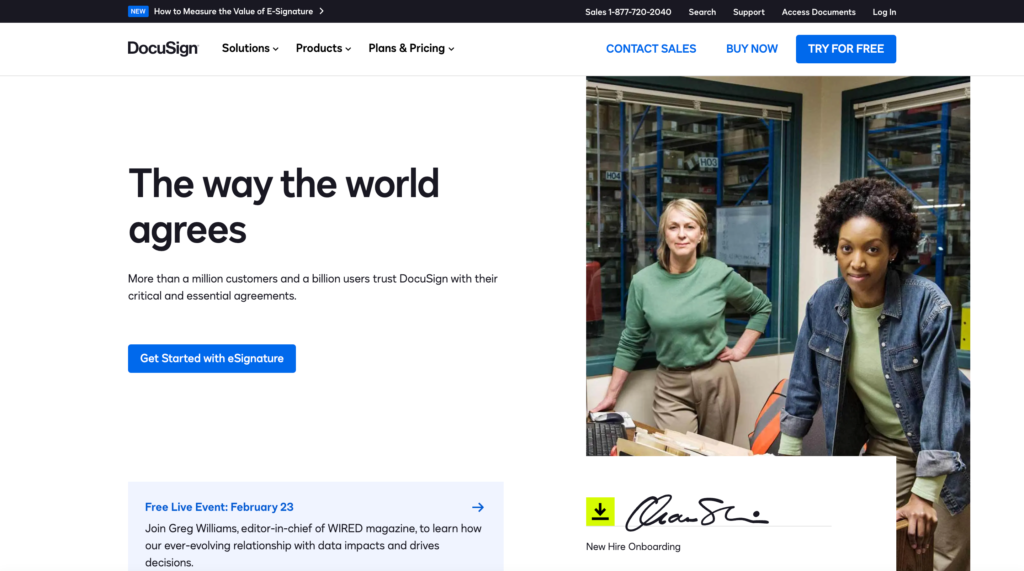Click the TRY FOR FREE button
This screenshot has height=571, width=1024.
click(x=845, y=49)
